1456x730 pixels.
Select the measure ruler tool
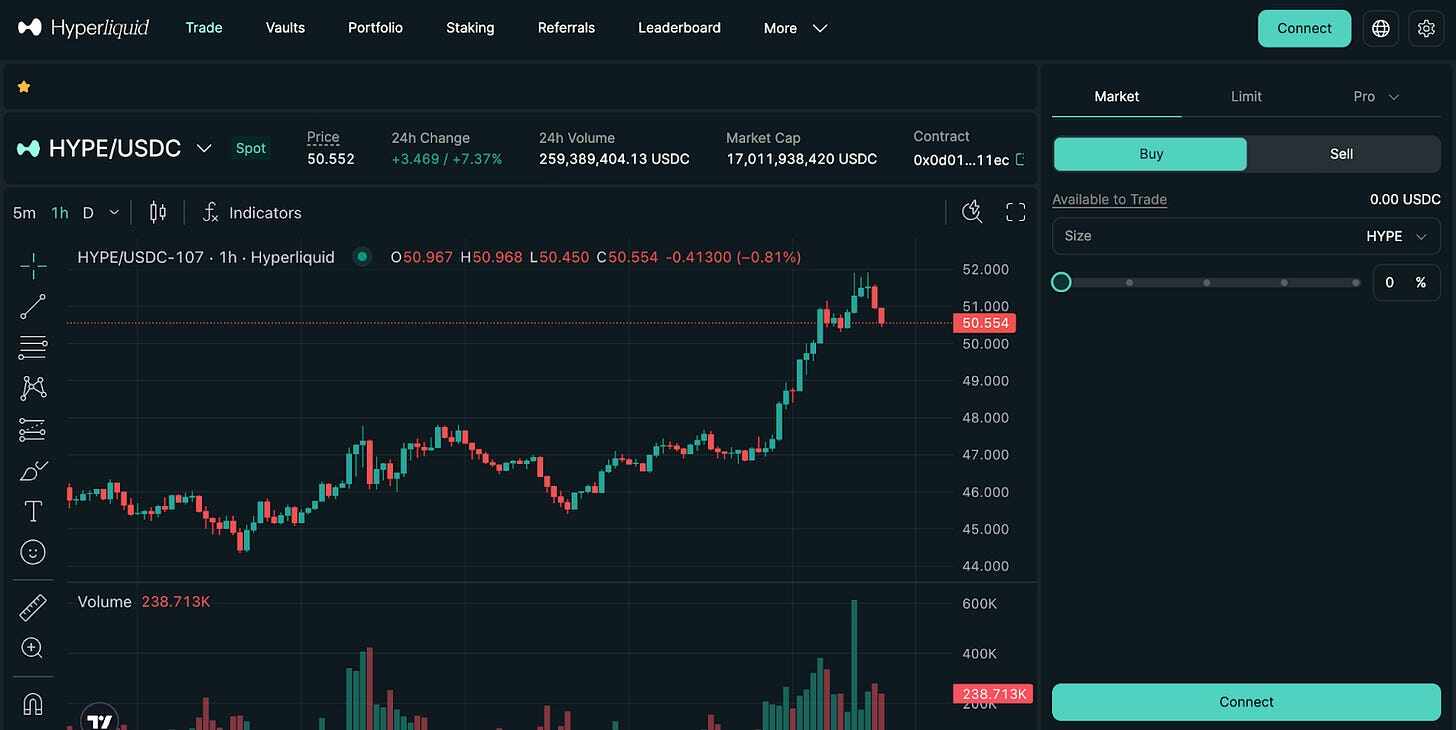click(32, 606)
